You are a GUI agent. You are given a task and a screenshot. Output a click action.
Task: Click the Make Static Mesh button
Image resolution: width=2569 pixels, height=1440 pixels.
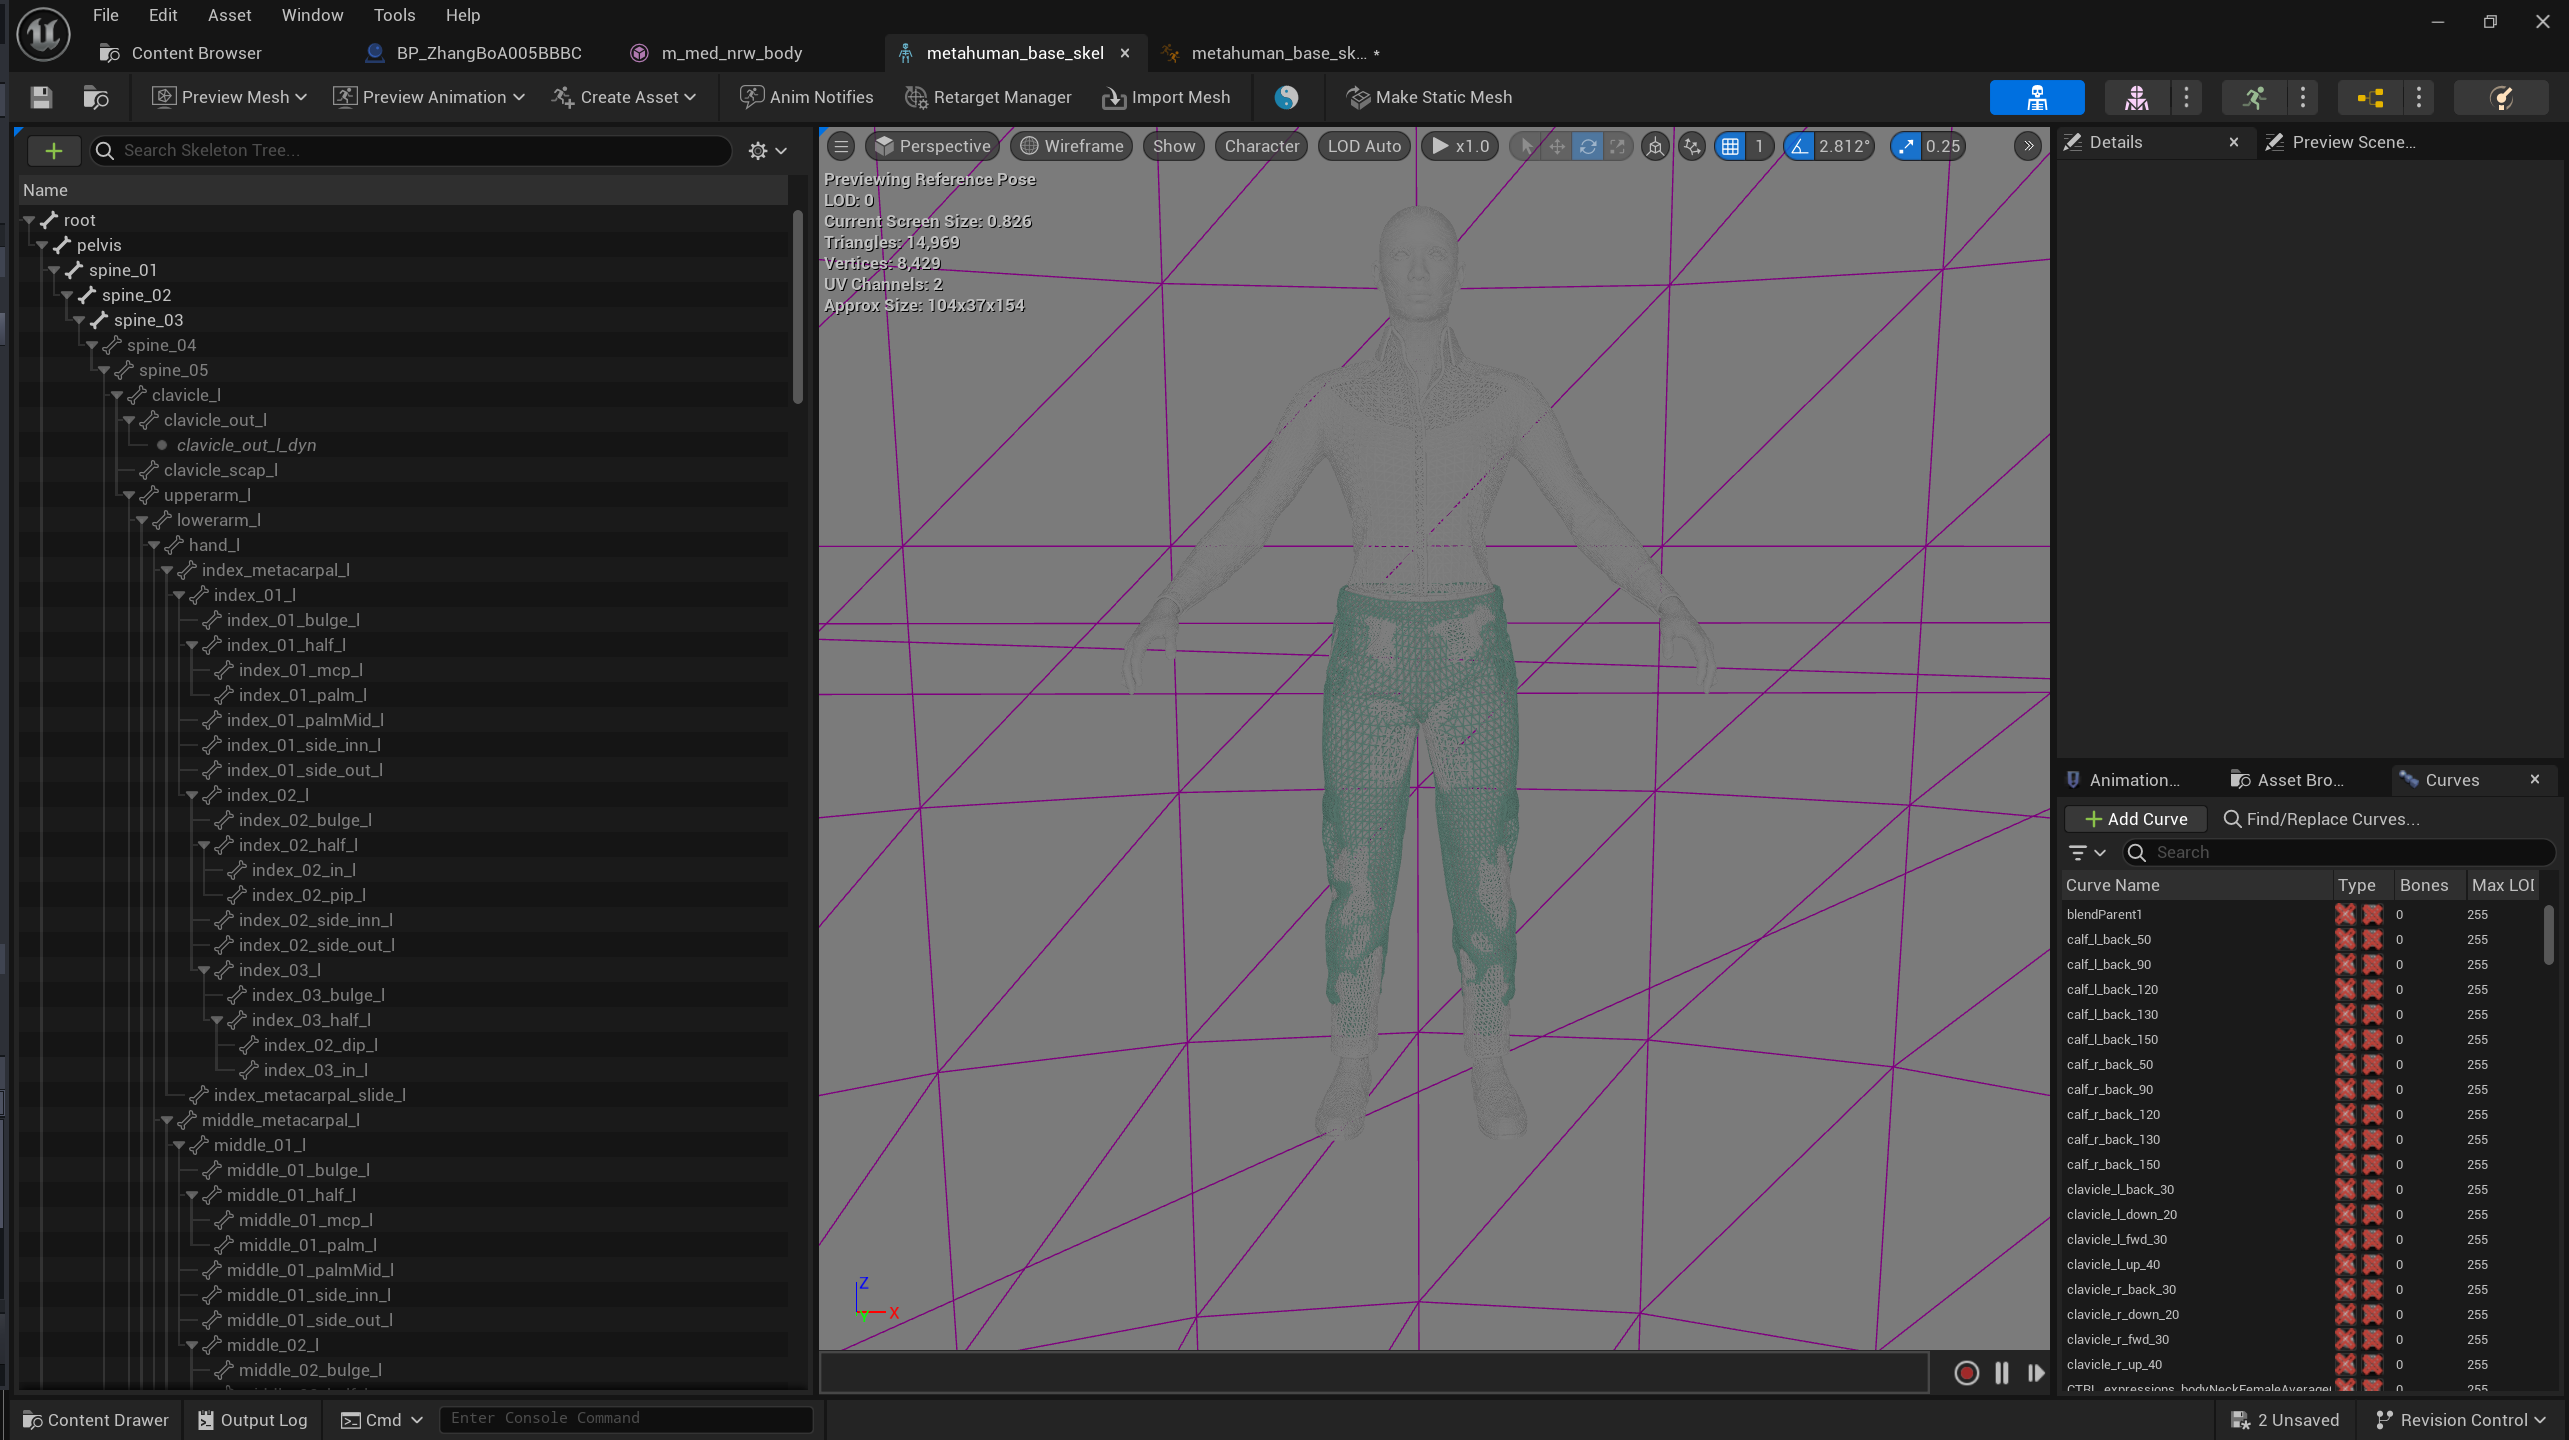1429,97
